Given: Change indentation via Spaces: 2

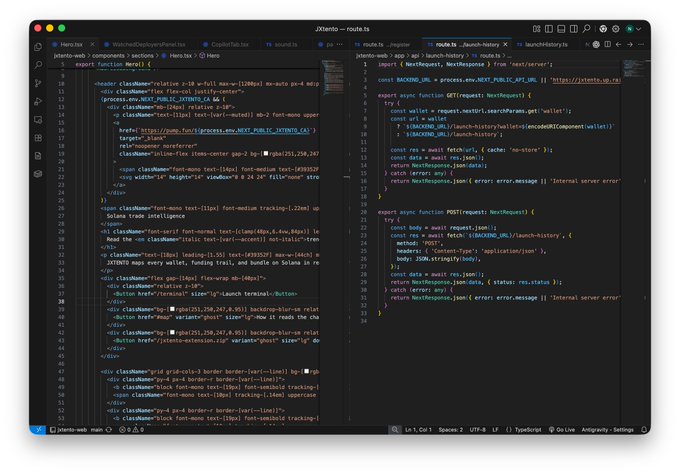Looking at the screenshot, I should [450, 430].
